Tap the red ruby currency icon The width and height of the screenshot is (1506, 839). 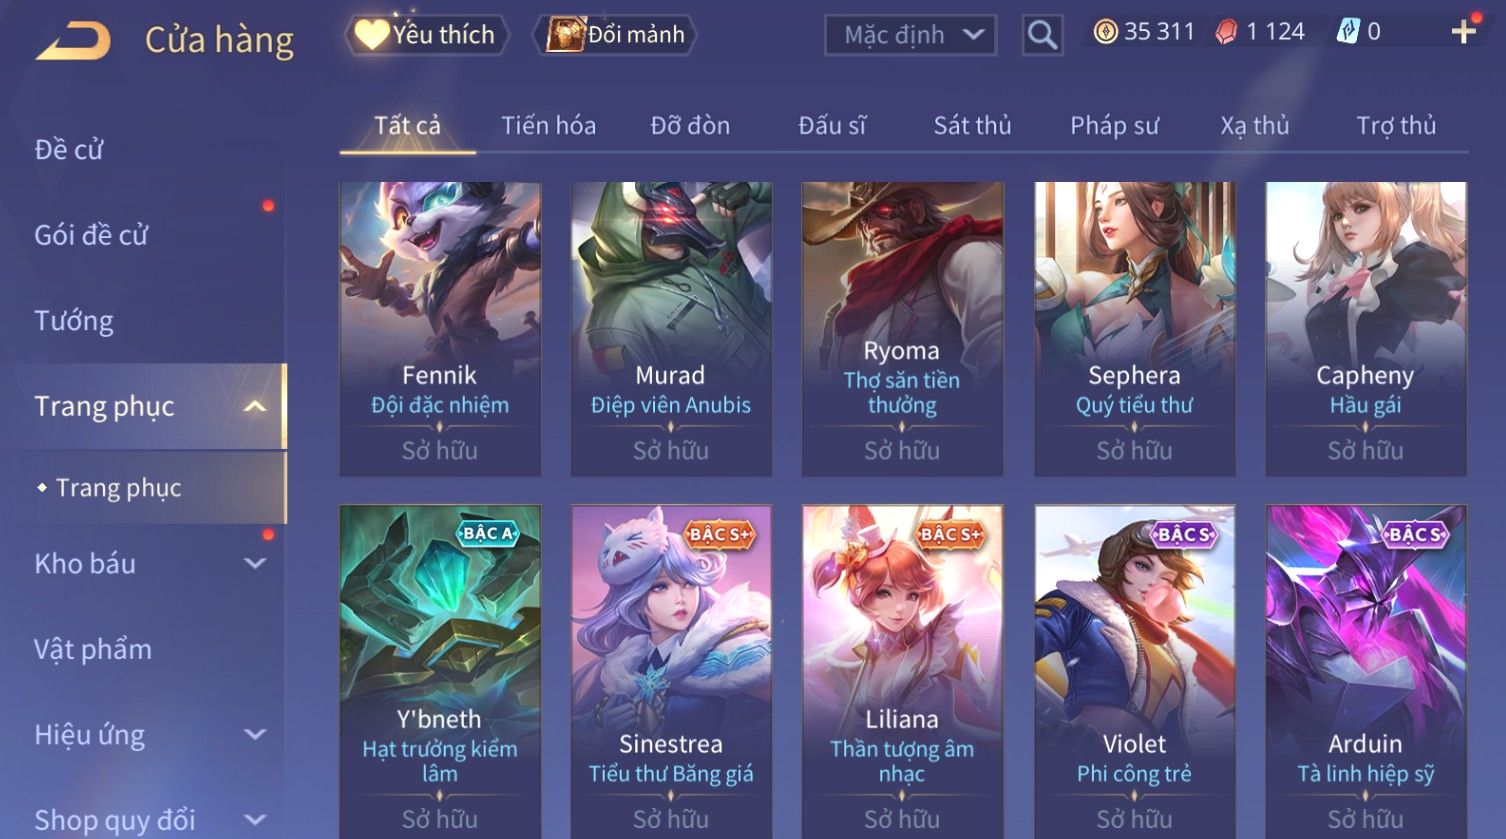click(1226, 32)
